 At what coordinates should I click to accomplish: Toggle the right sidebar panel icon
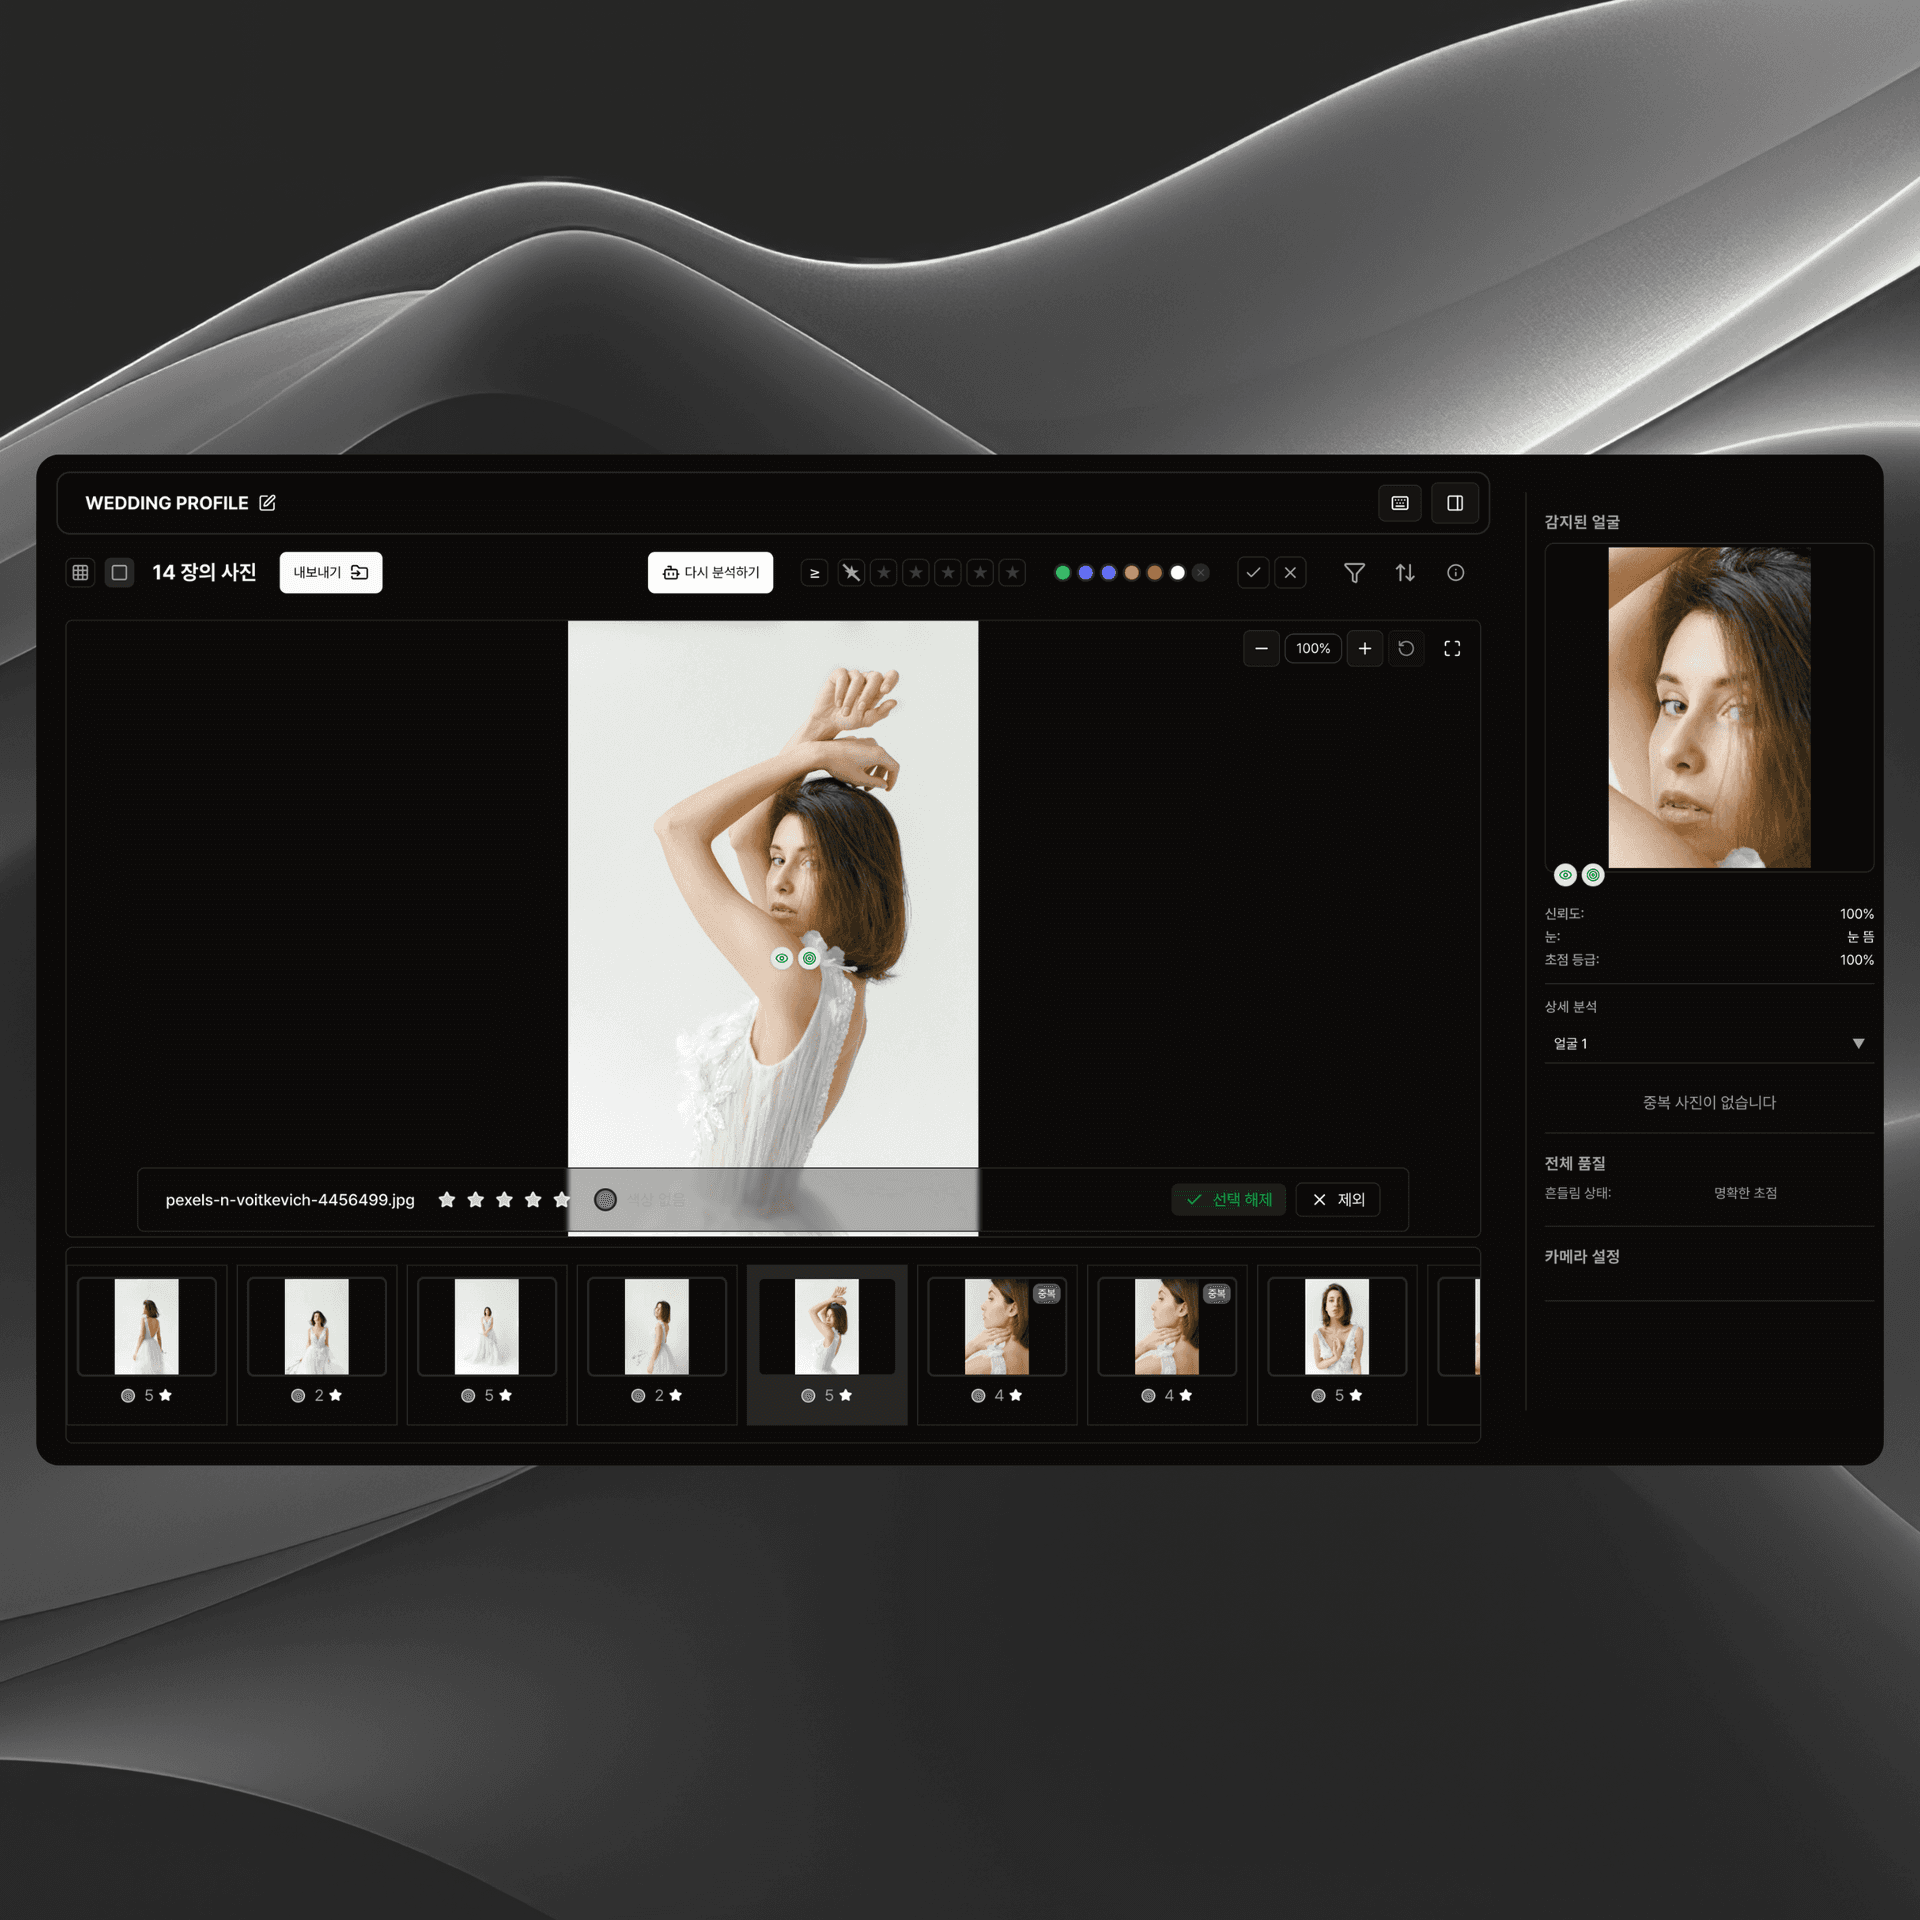coord(1455,503)
